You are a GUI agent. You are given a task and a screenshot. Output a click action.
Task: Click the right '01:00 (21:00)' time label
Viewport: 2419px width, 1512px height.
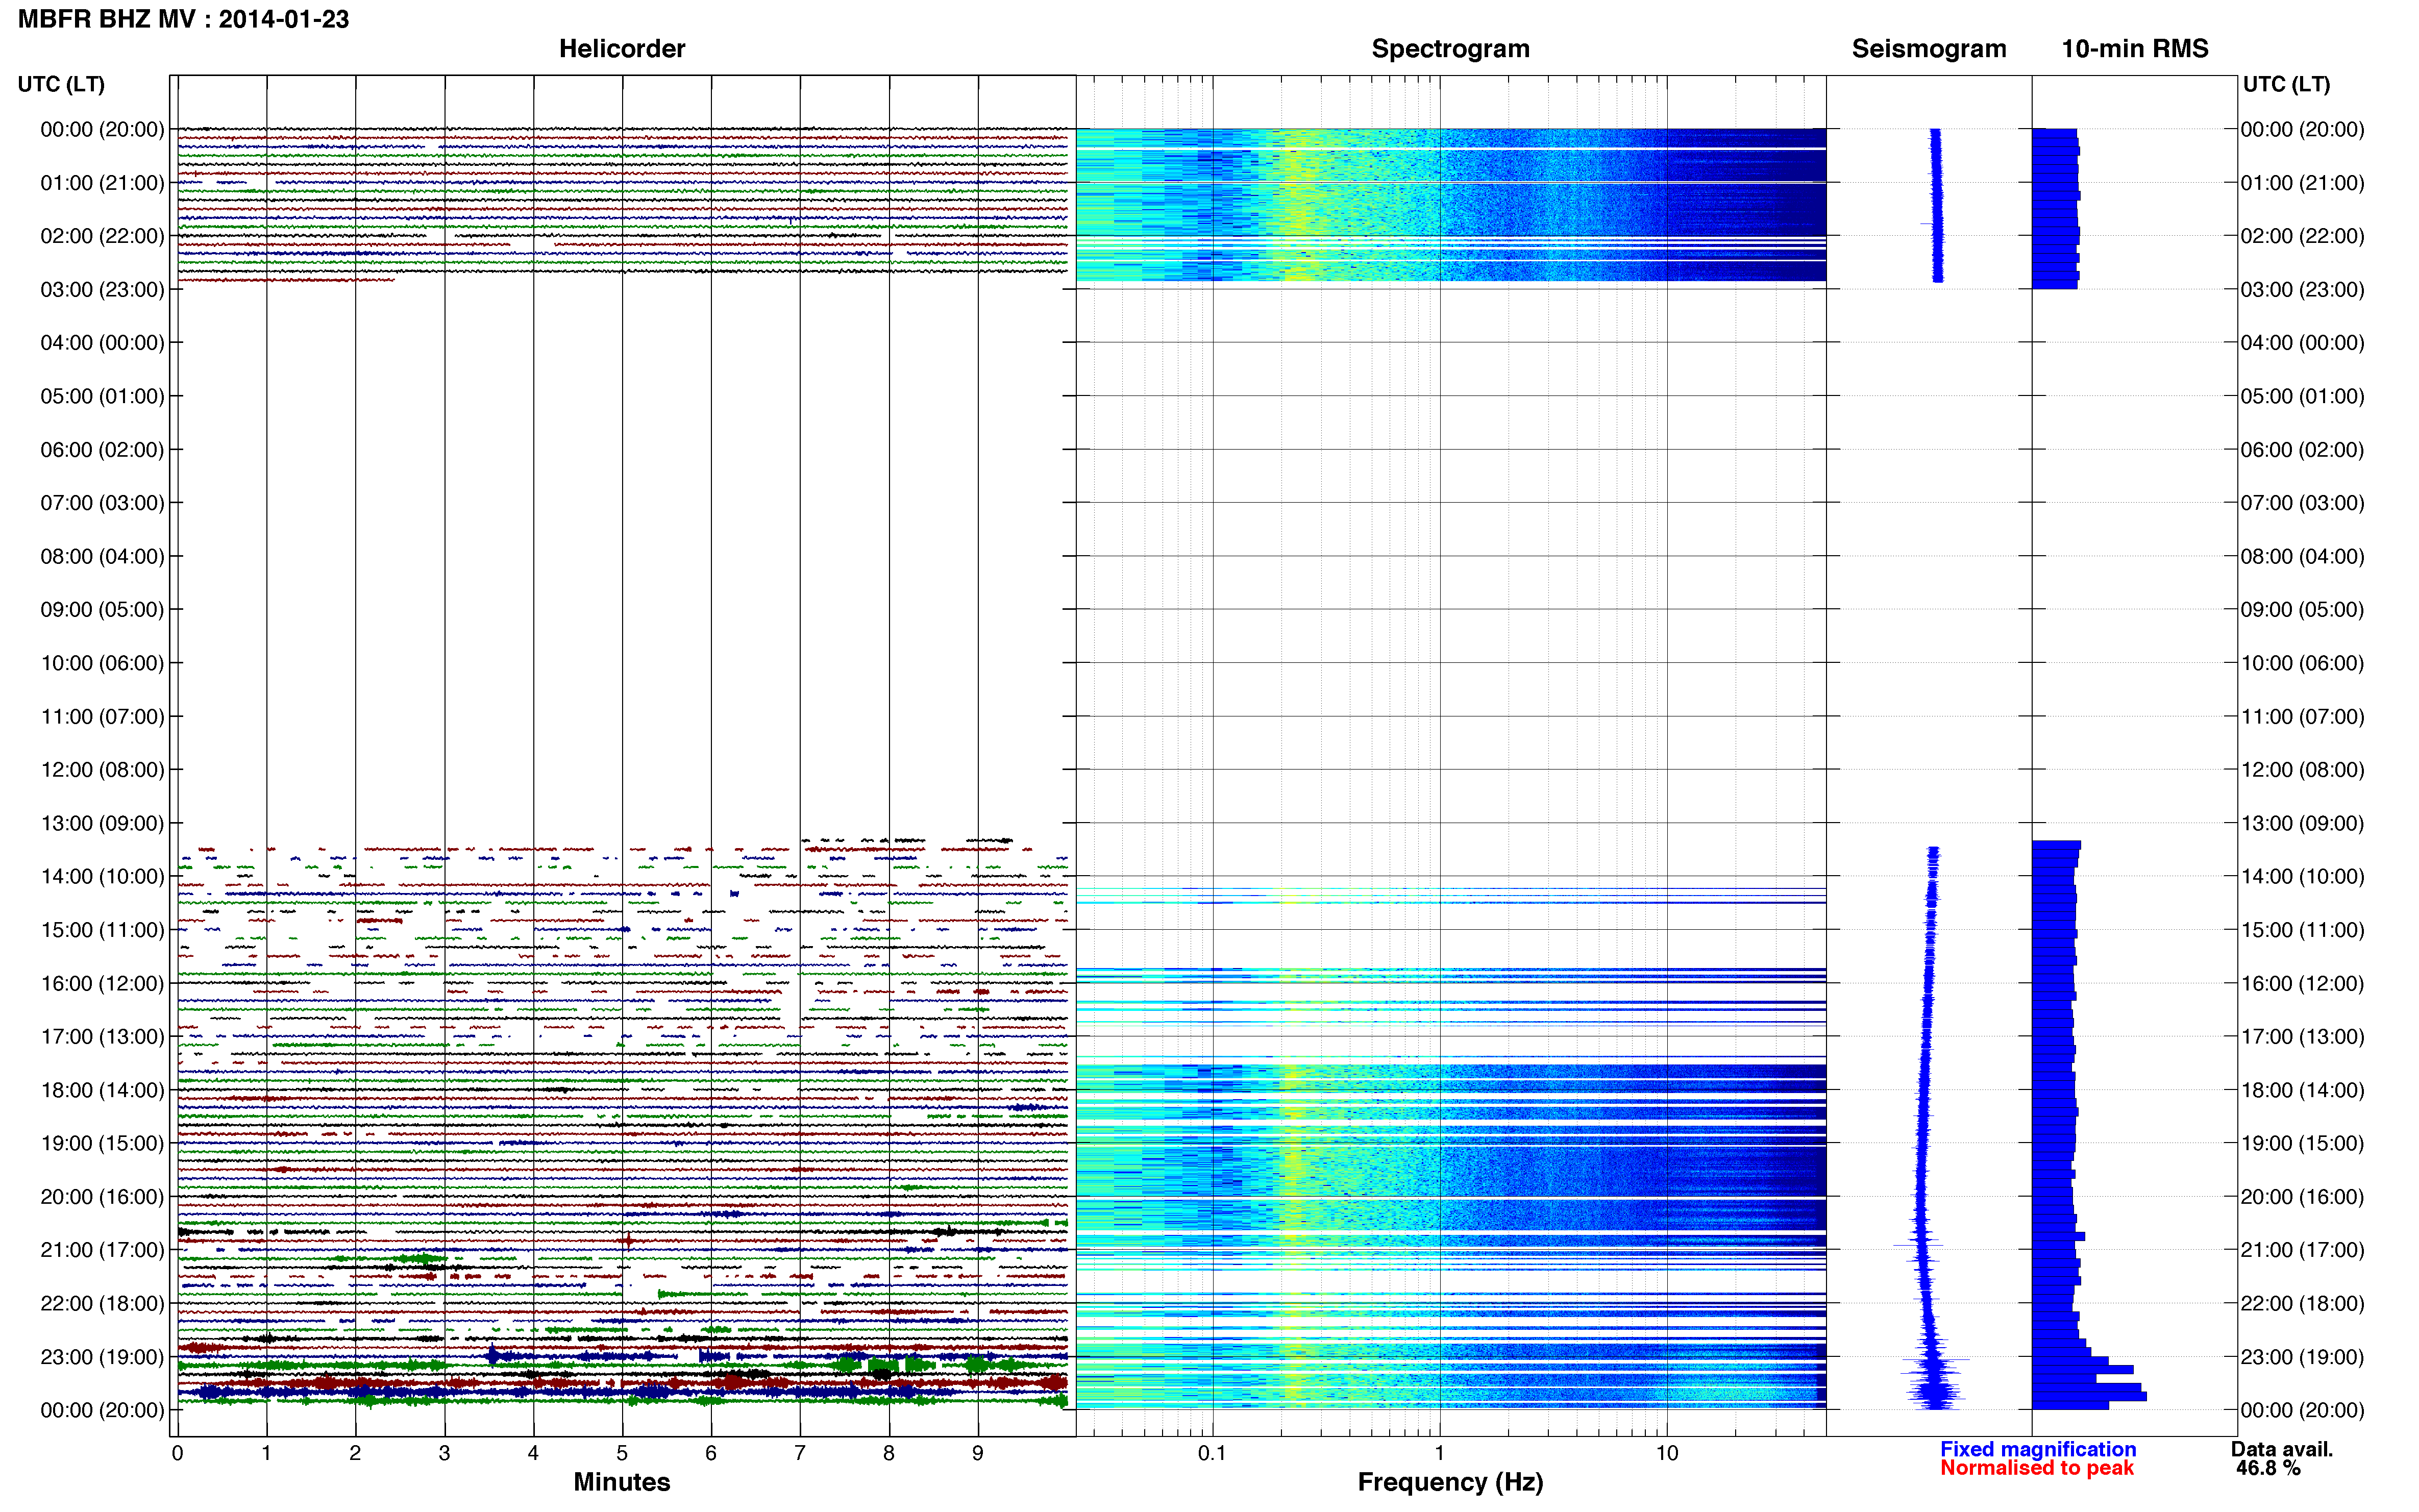click(2302, 183)
